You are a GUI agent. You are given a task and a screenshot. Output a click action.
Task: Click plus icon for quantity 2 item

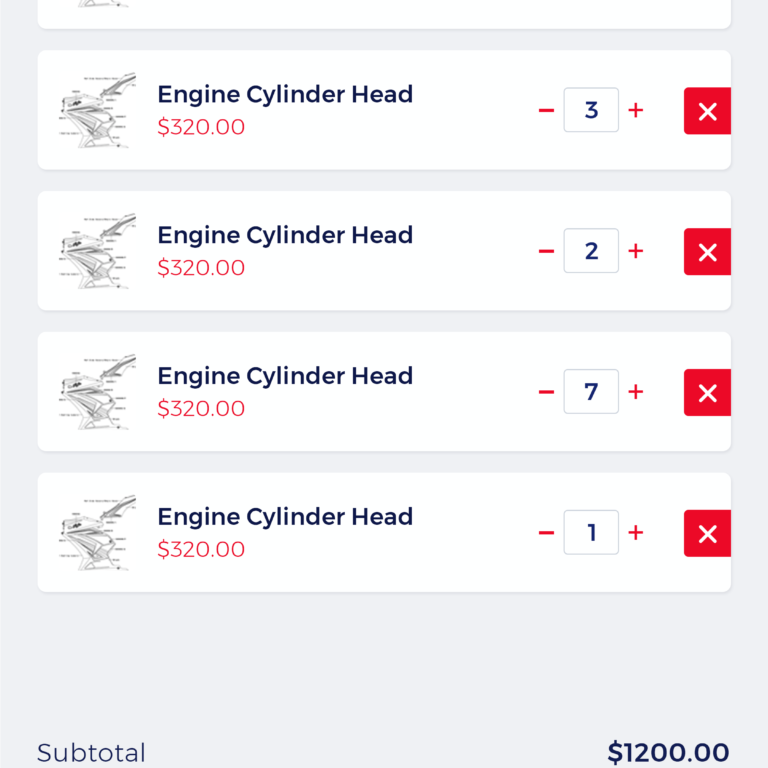click(x=636, y=251)
